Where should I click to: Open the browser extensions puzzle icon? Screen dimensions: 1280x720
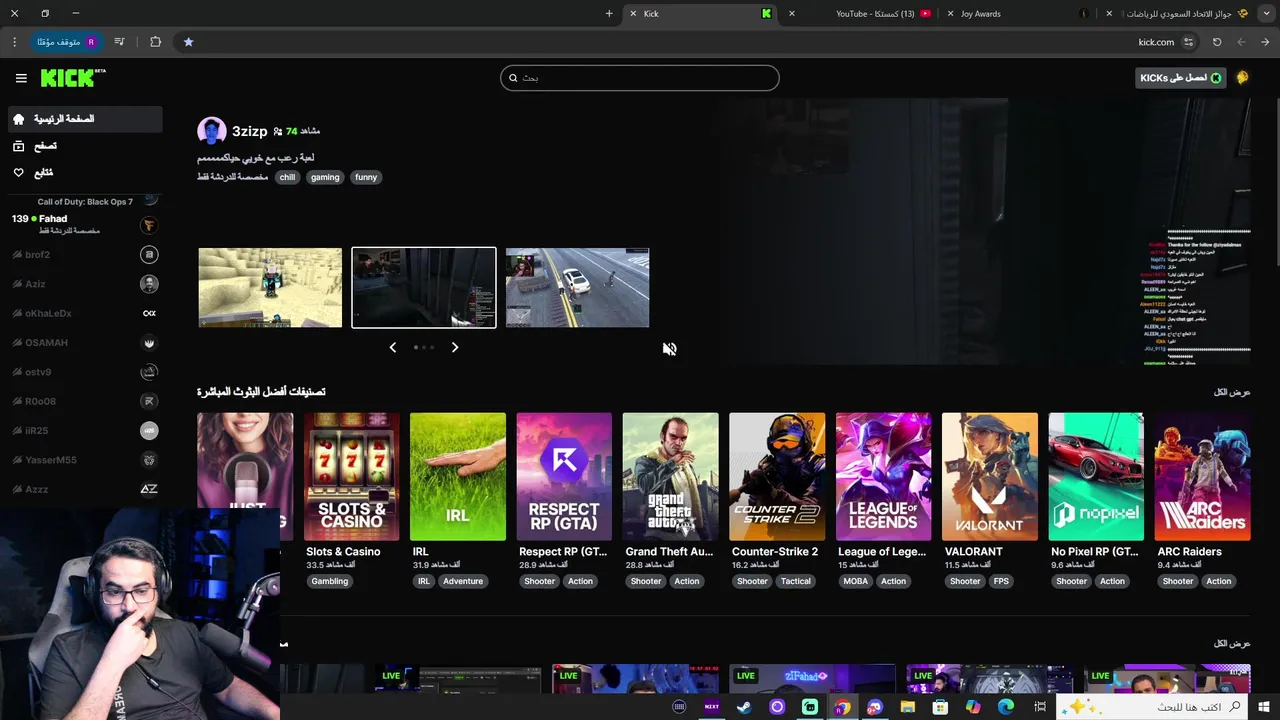click(x=155, y=42)
